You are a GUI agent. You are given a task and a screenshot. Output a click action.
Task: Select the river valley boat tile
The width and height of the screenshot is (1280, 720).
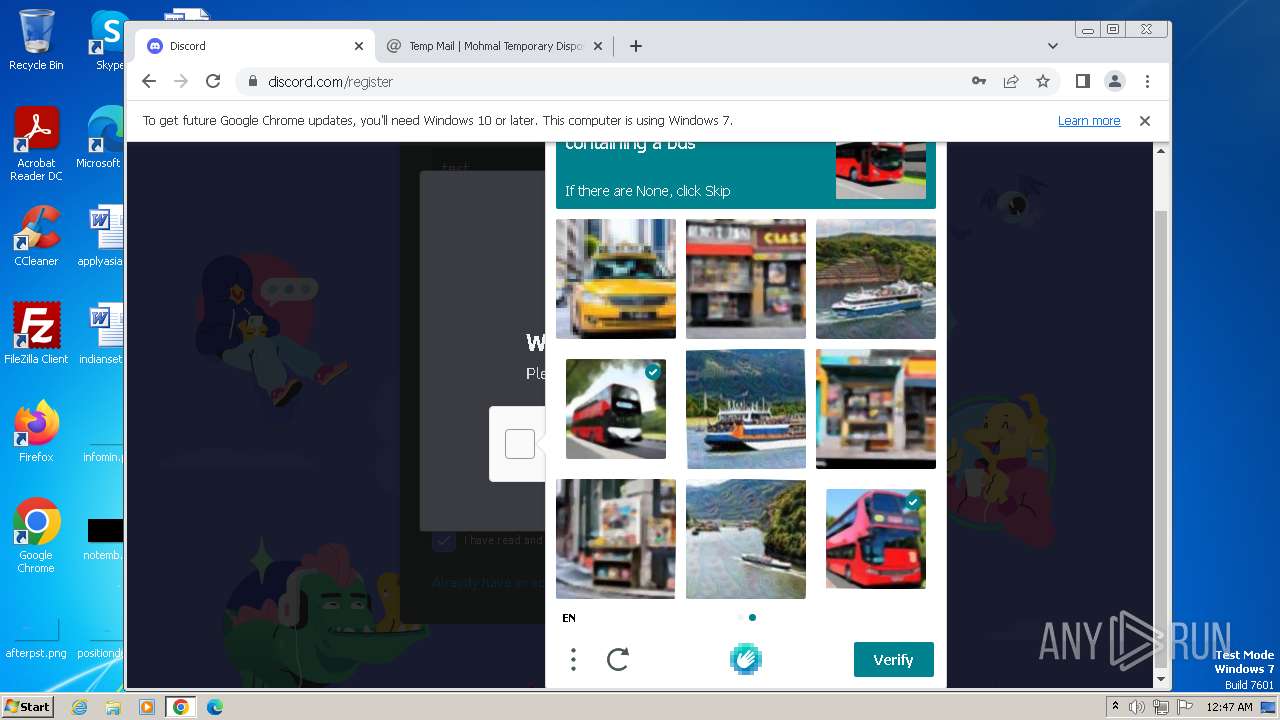pyautogui.click(x=746, y=539)
